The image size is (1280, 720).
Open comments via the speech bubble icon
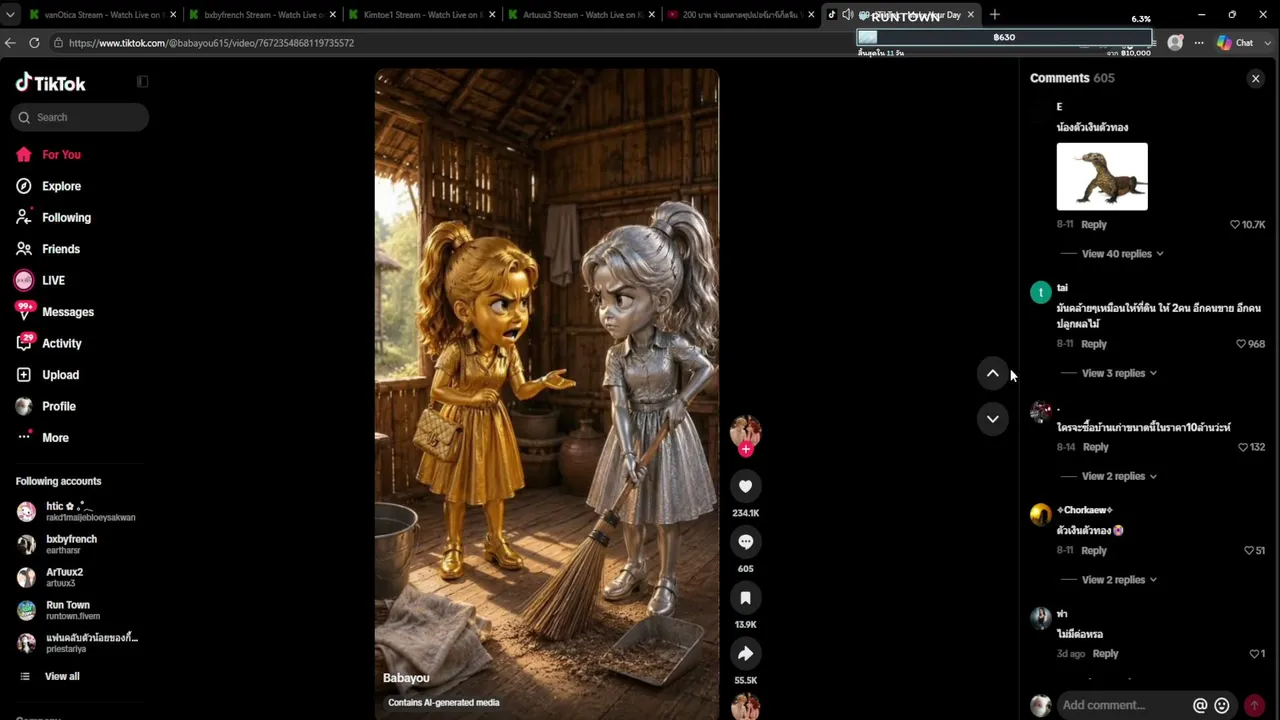(745, 542)
